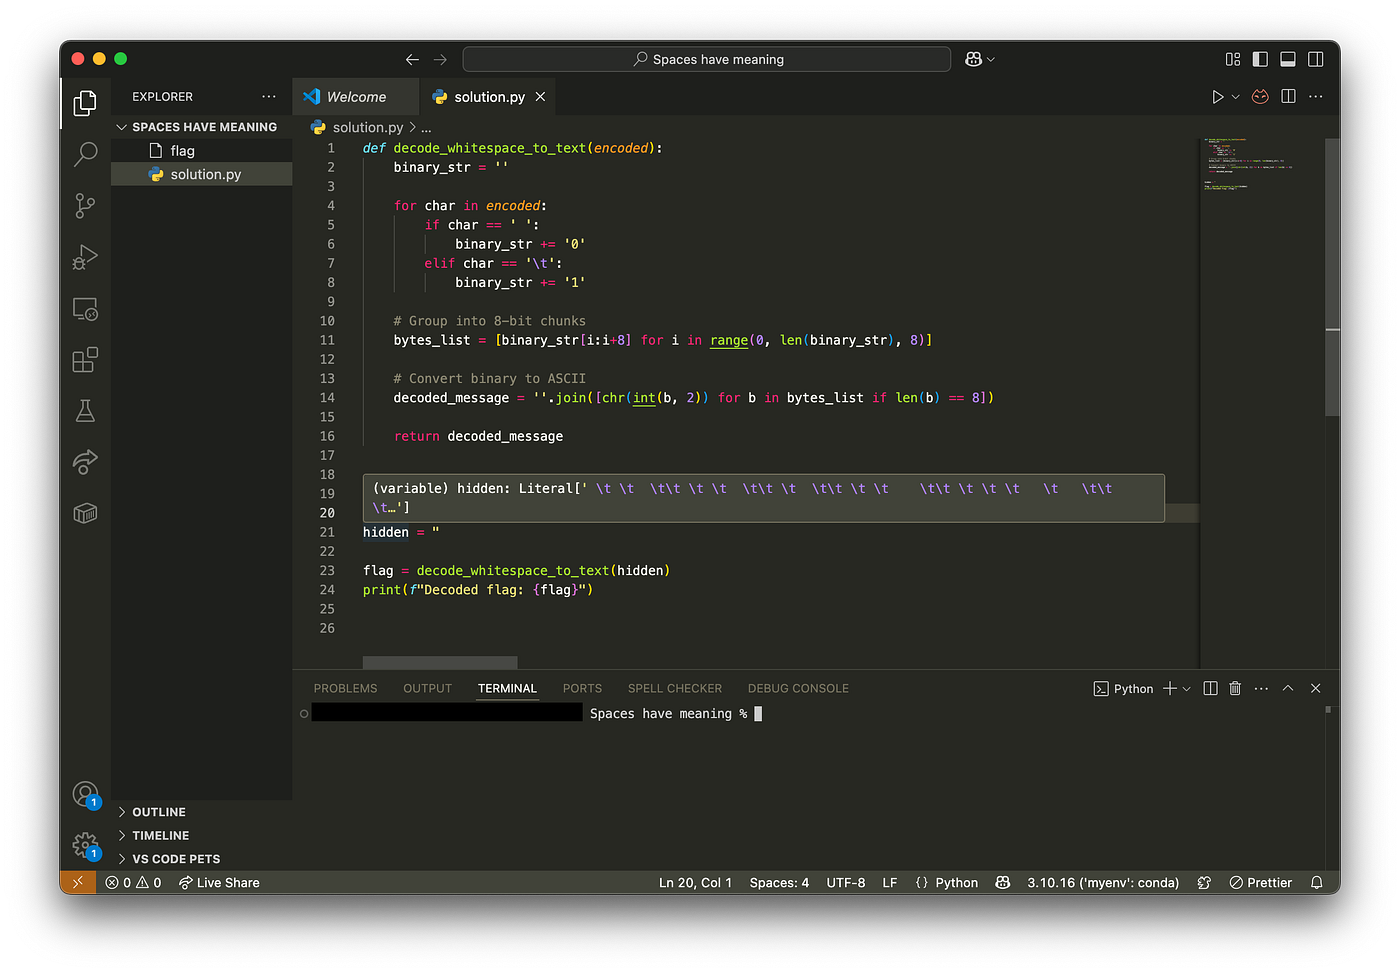Open the Extensions view
The width and height of the screenshot is (1400, 973).
[x=85, y=361]
